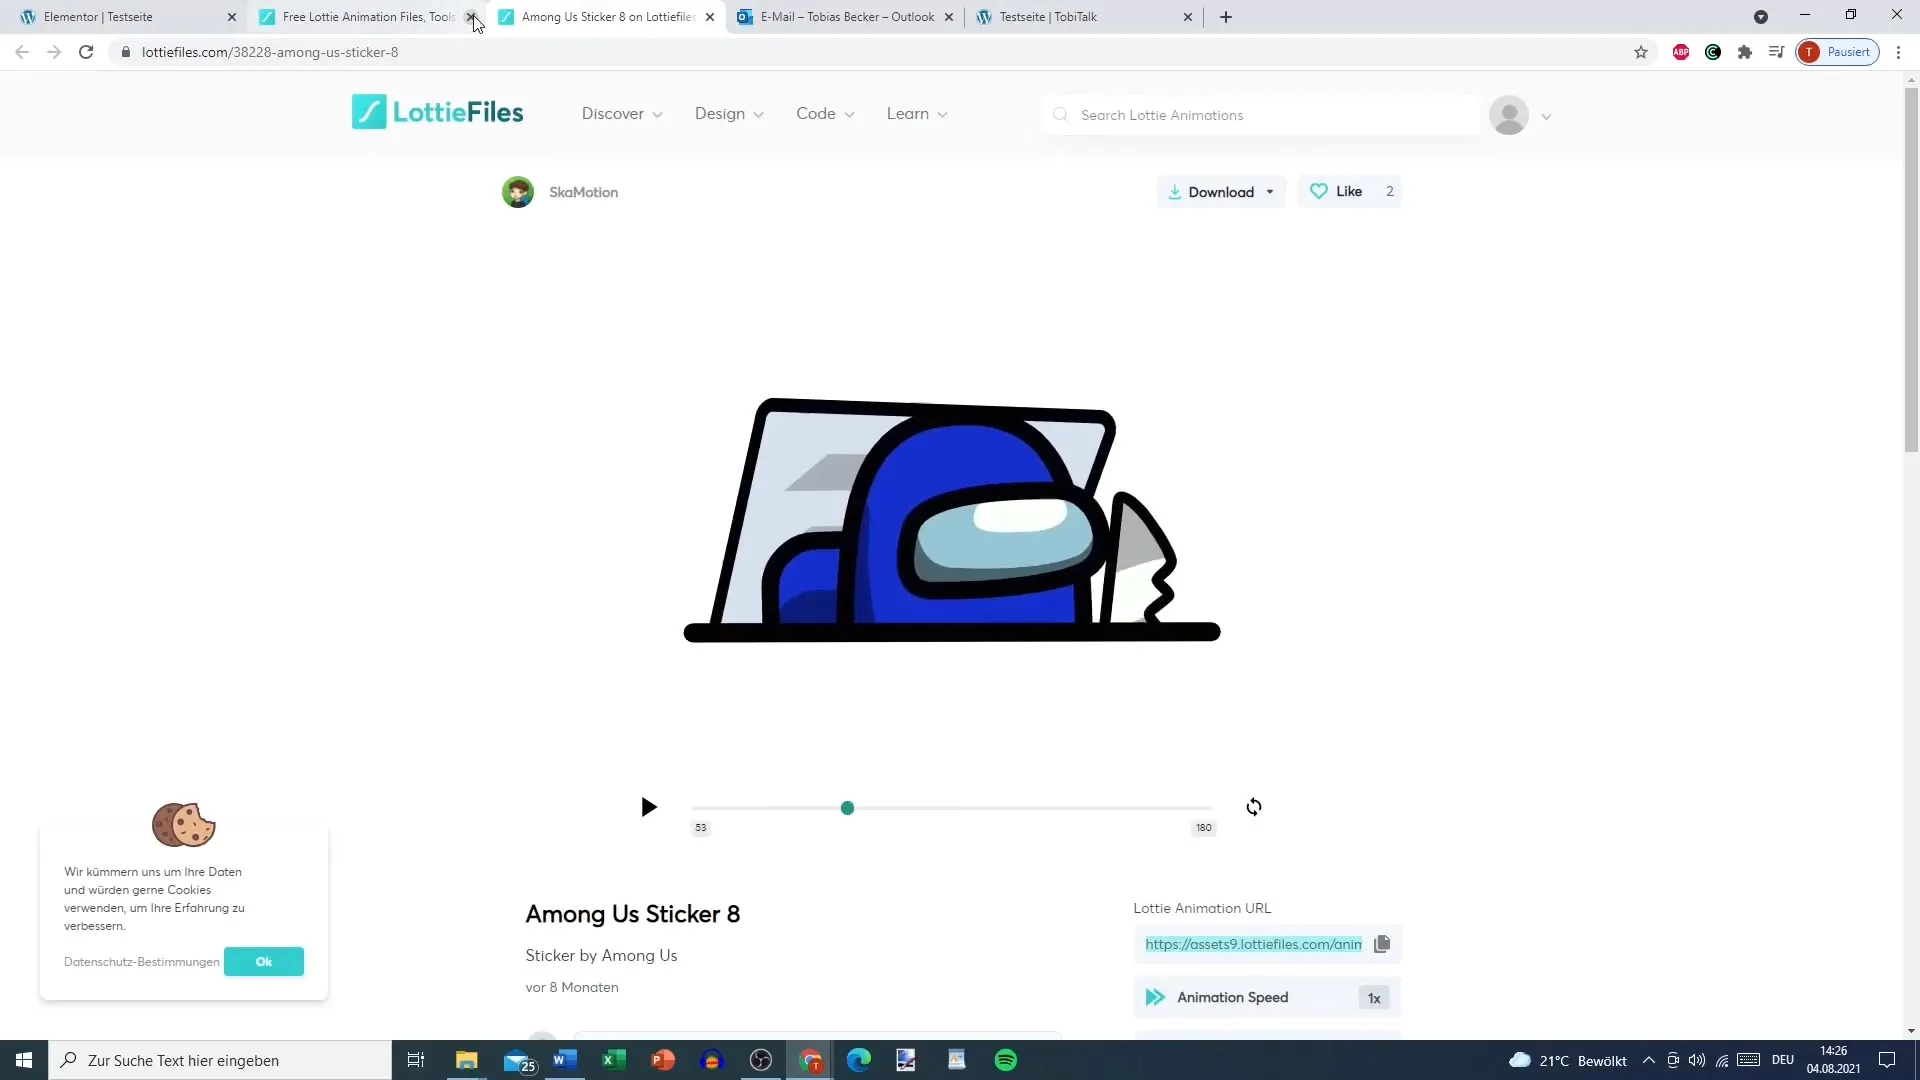Open the notification center icon

(1887, 1060)
